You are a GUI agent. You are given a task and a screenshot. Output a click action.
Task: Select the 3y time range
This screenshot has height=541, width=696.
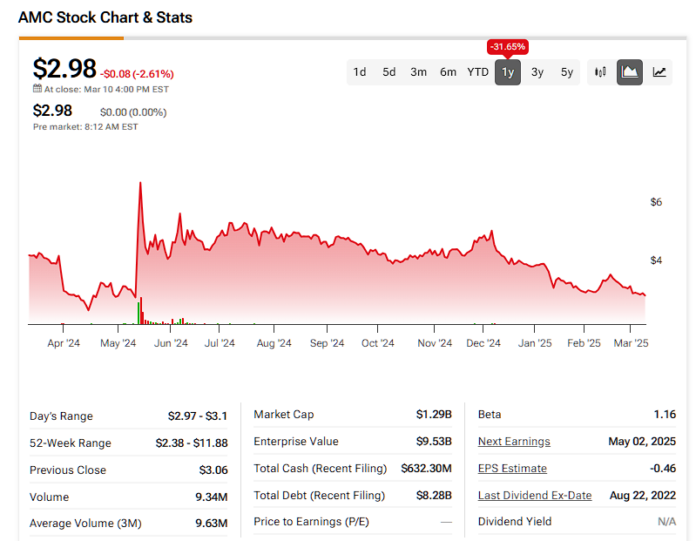click(537, 72)
